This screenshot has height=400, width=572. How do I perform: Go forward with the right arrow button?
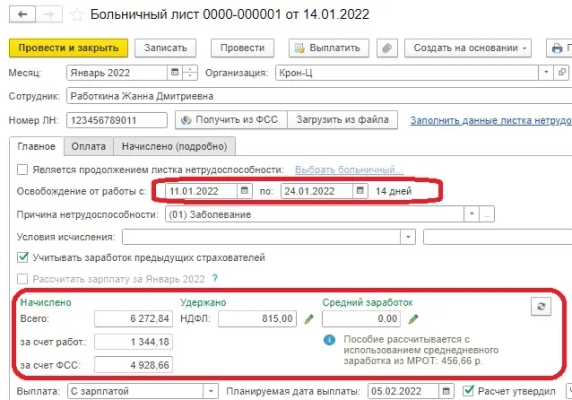click(x=49, y=15)
